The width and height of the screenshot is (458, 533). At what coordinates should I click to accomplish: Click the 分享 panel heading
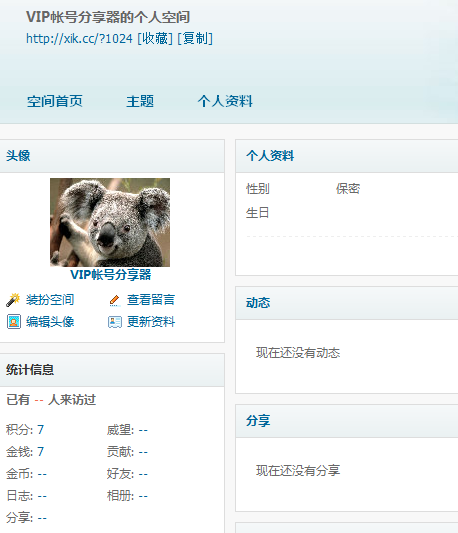(x=258, y=421)
